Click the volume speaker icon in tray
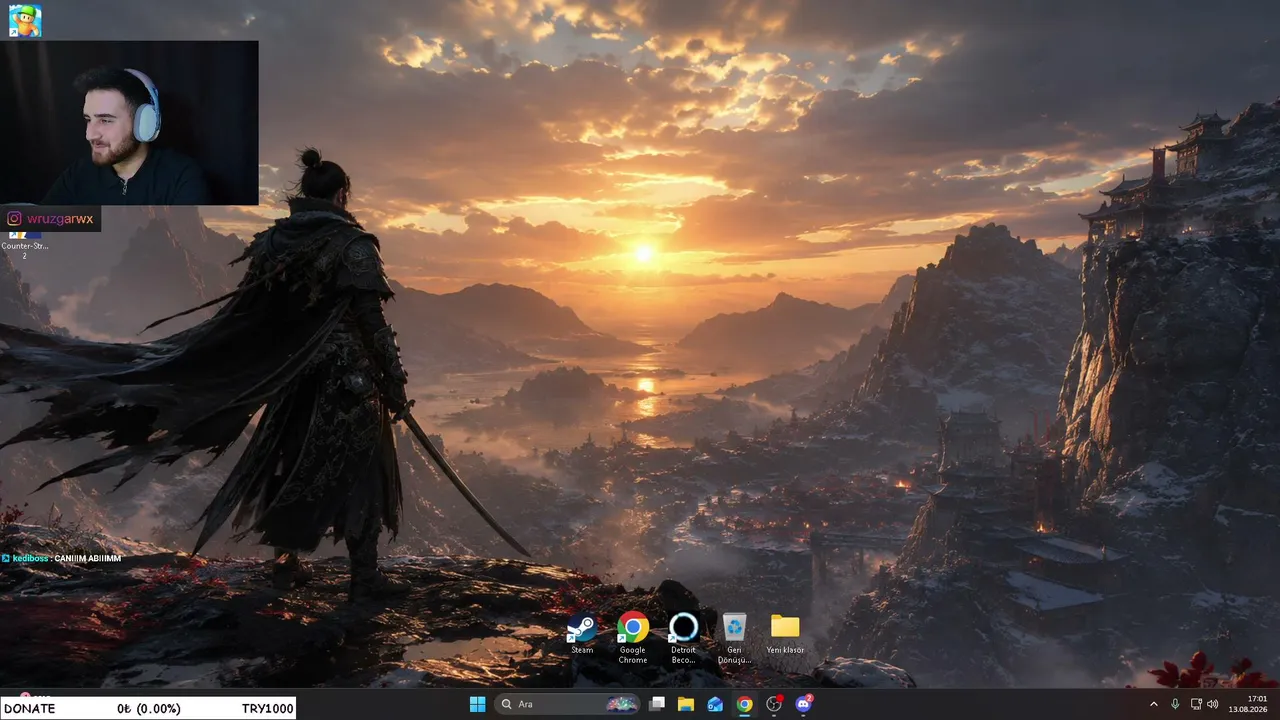The image size is (1280, 720). pyautogui.click(x=1213, y=704)
